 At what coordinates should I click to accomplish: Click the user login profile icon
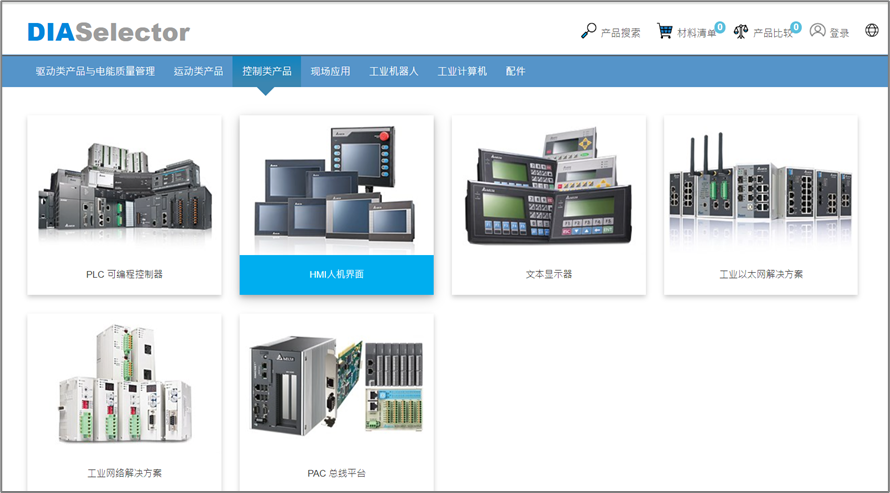point(818,32)
